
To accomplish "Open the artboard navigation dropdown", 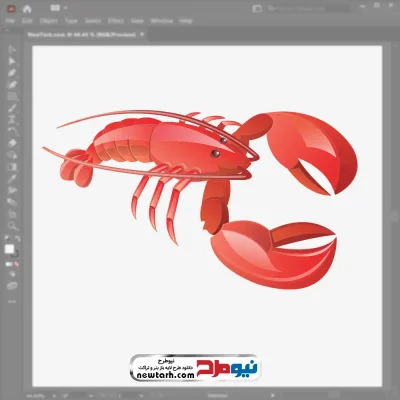I will (142, 396).
